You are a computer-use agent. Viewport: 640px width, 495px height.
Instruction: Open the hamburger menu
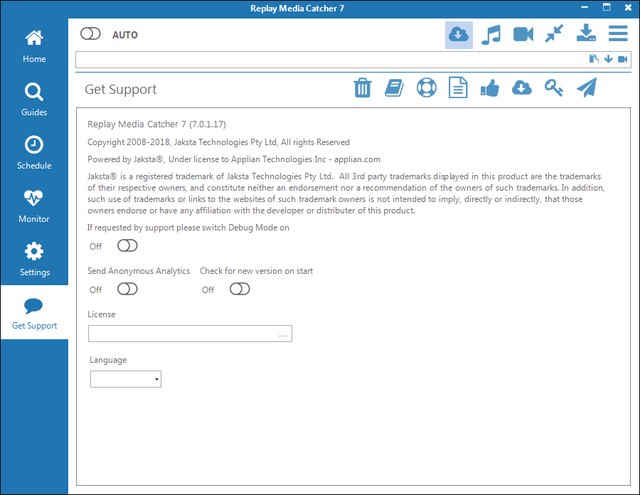coord(619,34)
